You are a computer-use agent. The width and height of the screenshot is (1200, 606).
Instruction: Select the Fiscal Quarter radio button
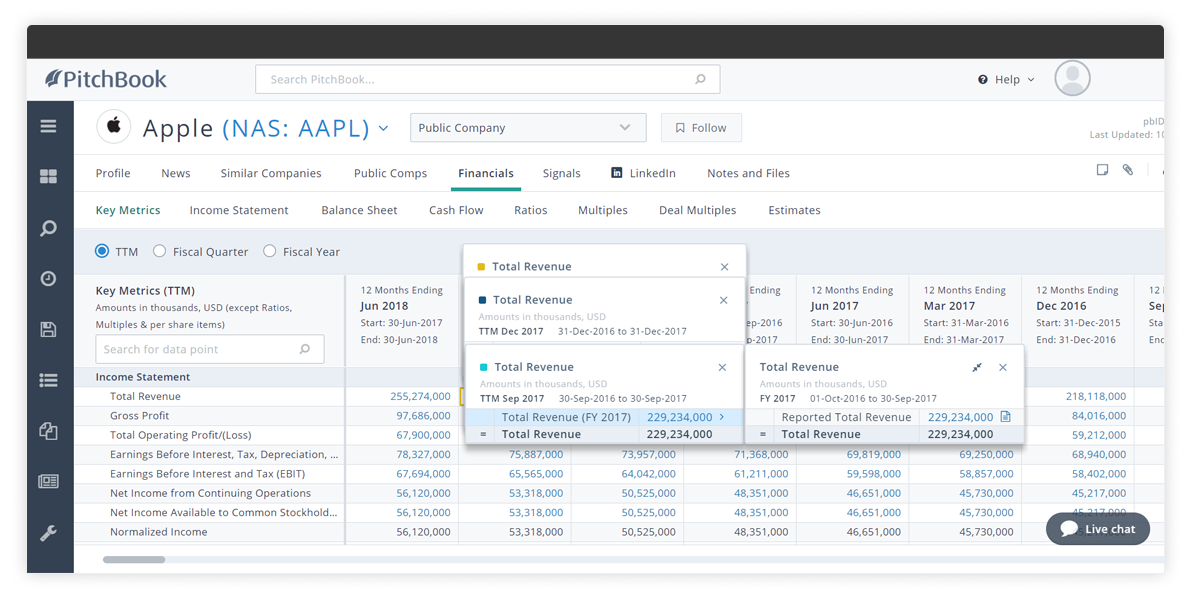[x=160, y=252]
